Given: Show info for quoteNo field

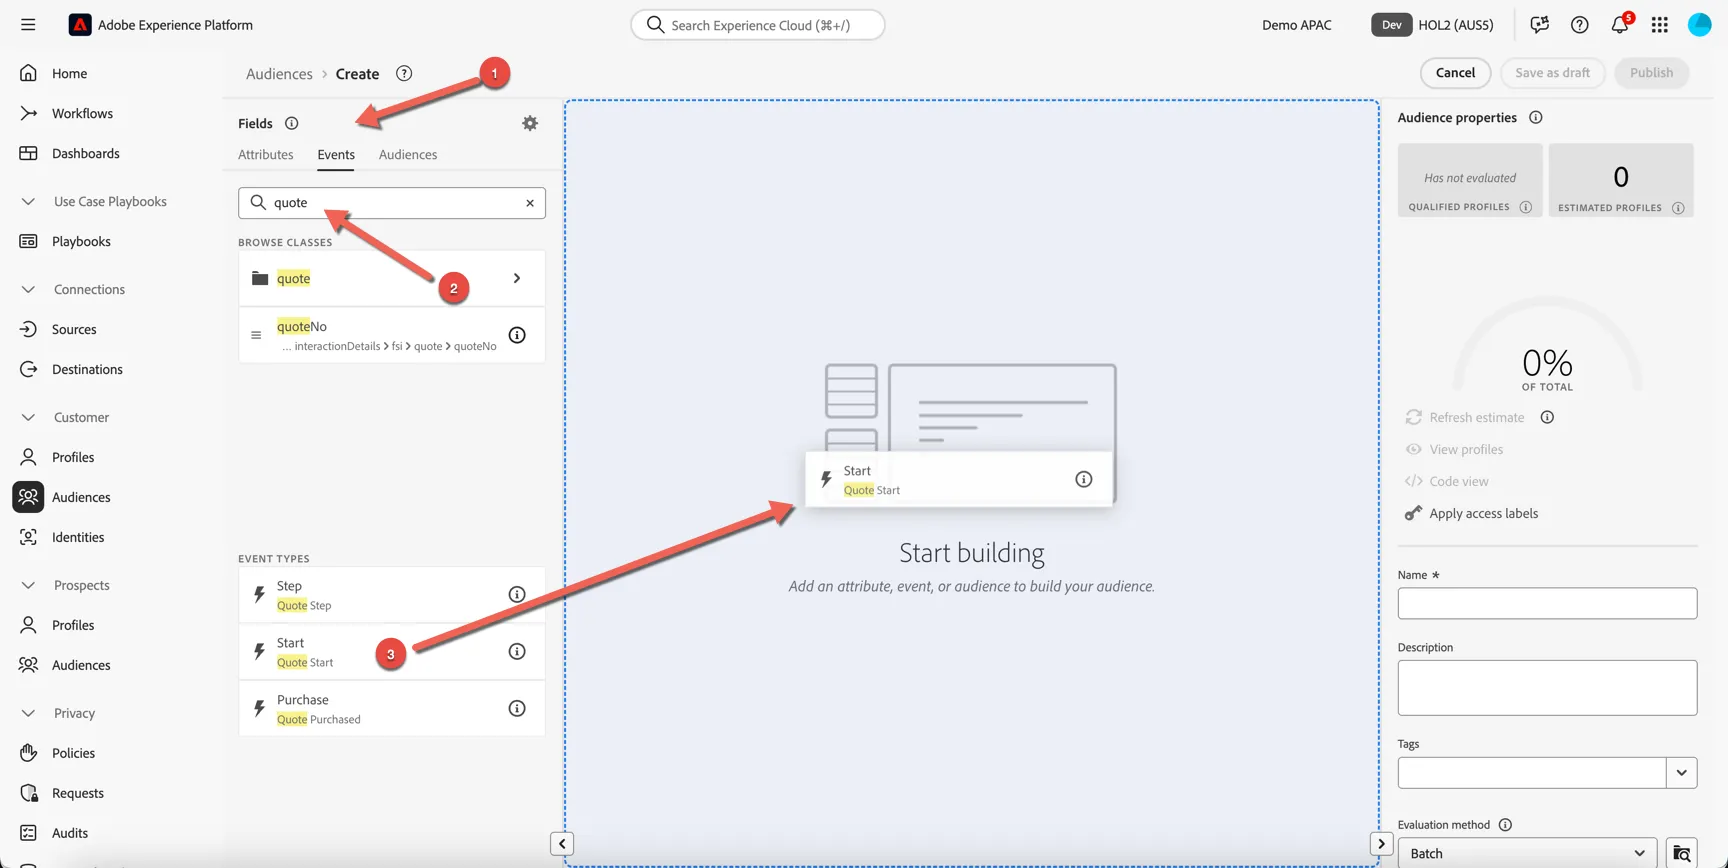Looking at the screenshot, I should tap(517, 335).
